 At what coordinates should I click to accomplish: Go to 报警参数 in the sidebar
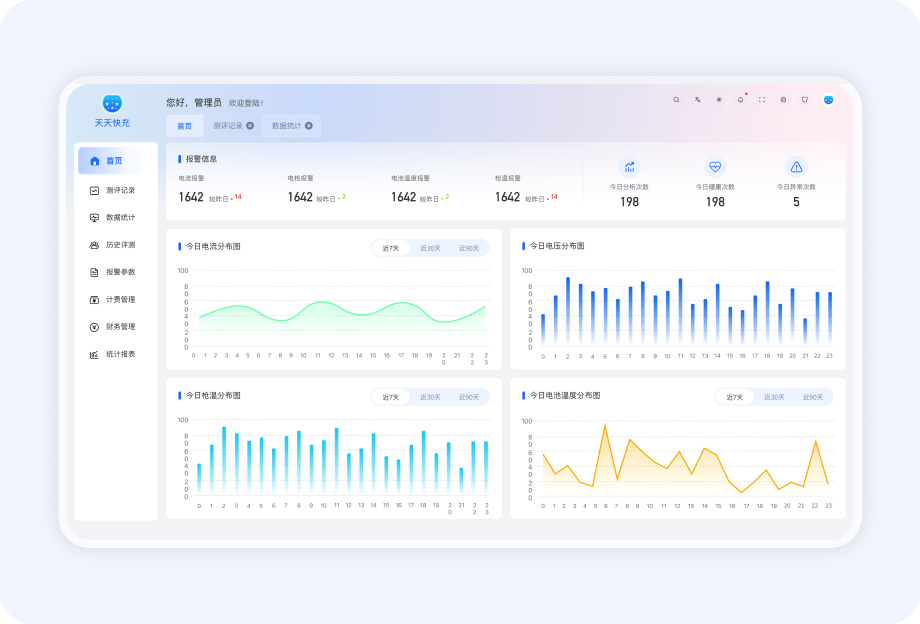120,272
